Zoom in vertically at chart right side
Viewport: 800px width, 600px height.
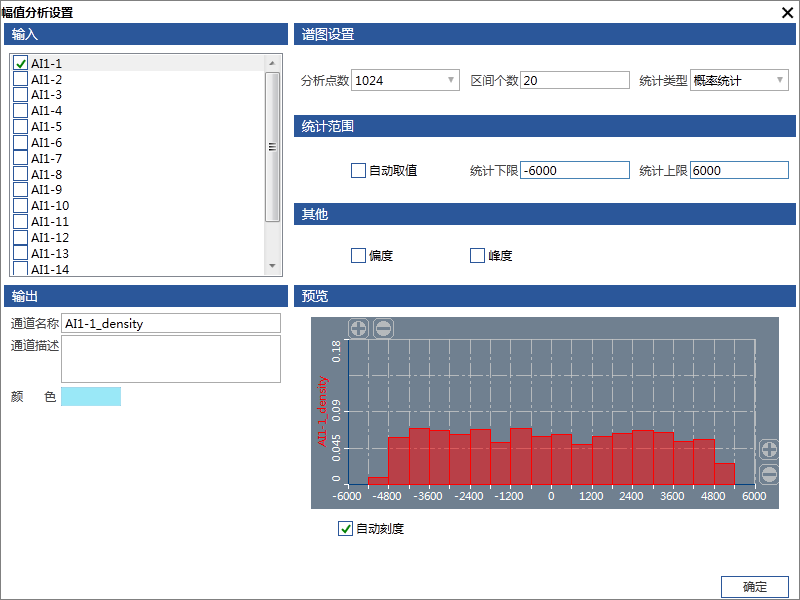point(769,449)
